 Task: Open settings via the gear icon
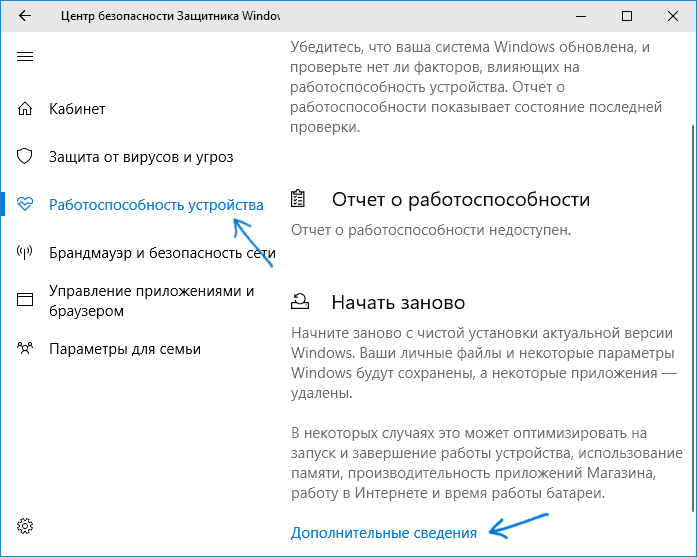point(25,526)
